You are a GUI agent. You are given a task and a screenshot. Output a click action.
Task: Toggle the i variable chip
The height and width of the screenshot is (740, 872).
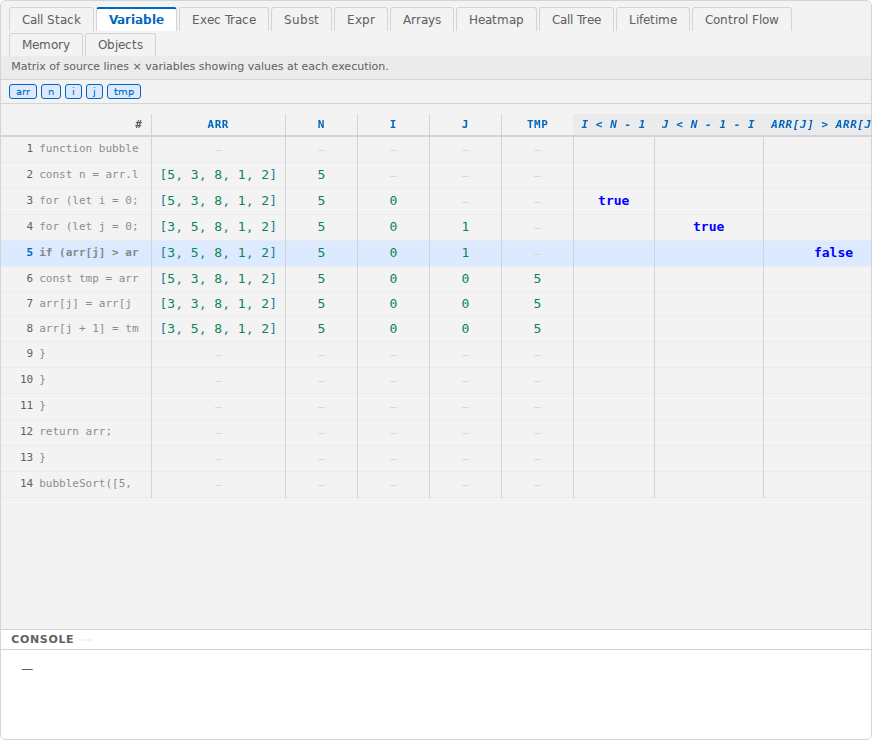pos(73,92)
